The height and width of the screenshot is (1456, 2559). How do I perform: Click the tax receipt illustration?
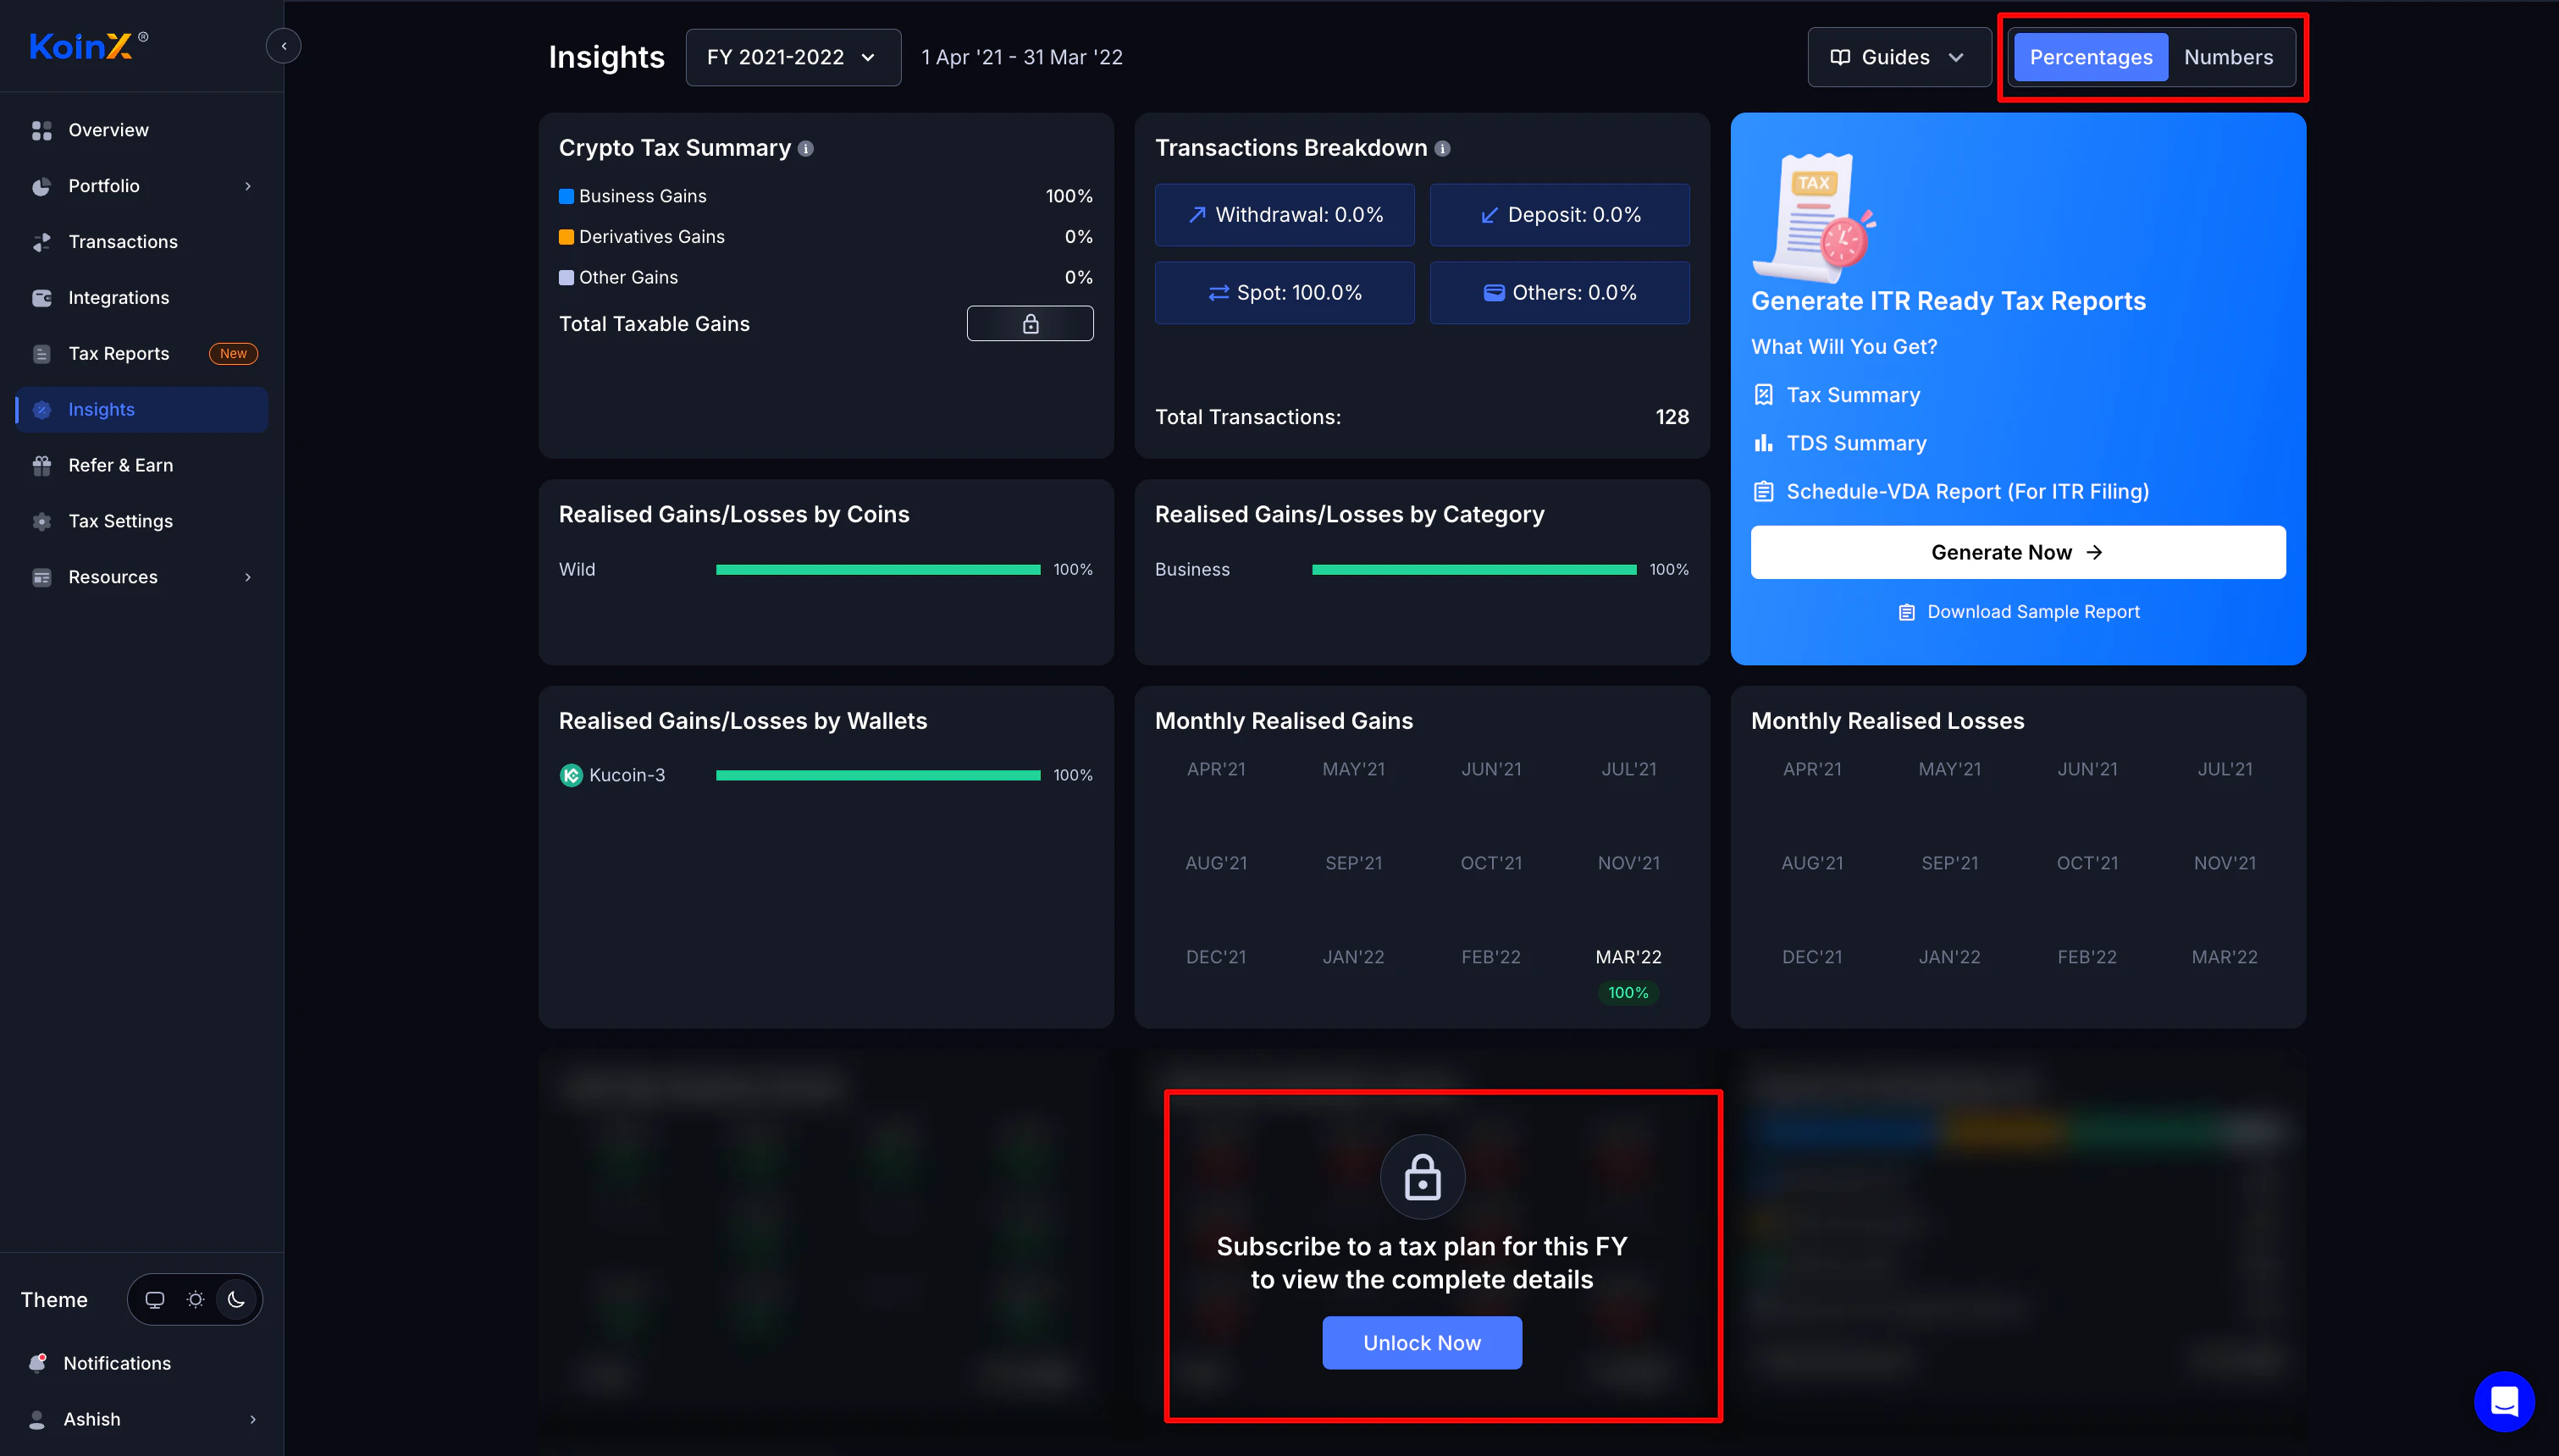(1815, 218)
